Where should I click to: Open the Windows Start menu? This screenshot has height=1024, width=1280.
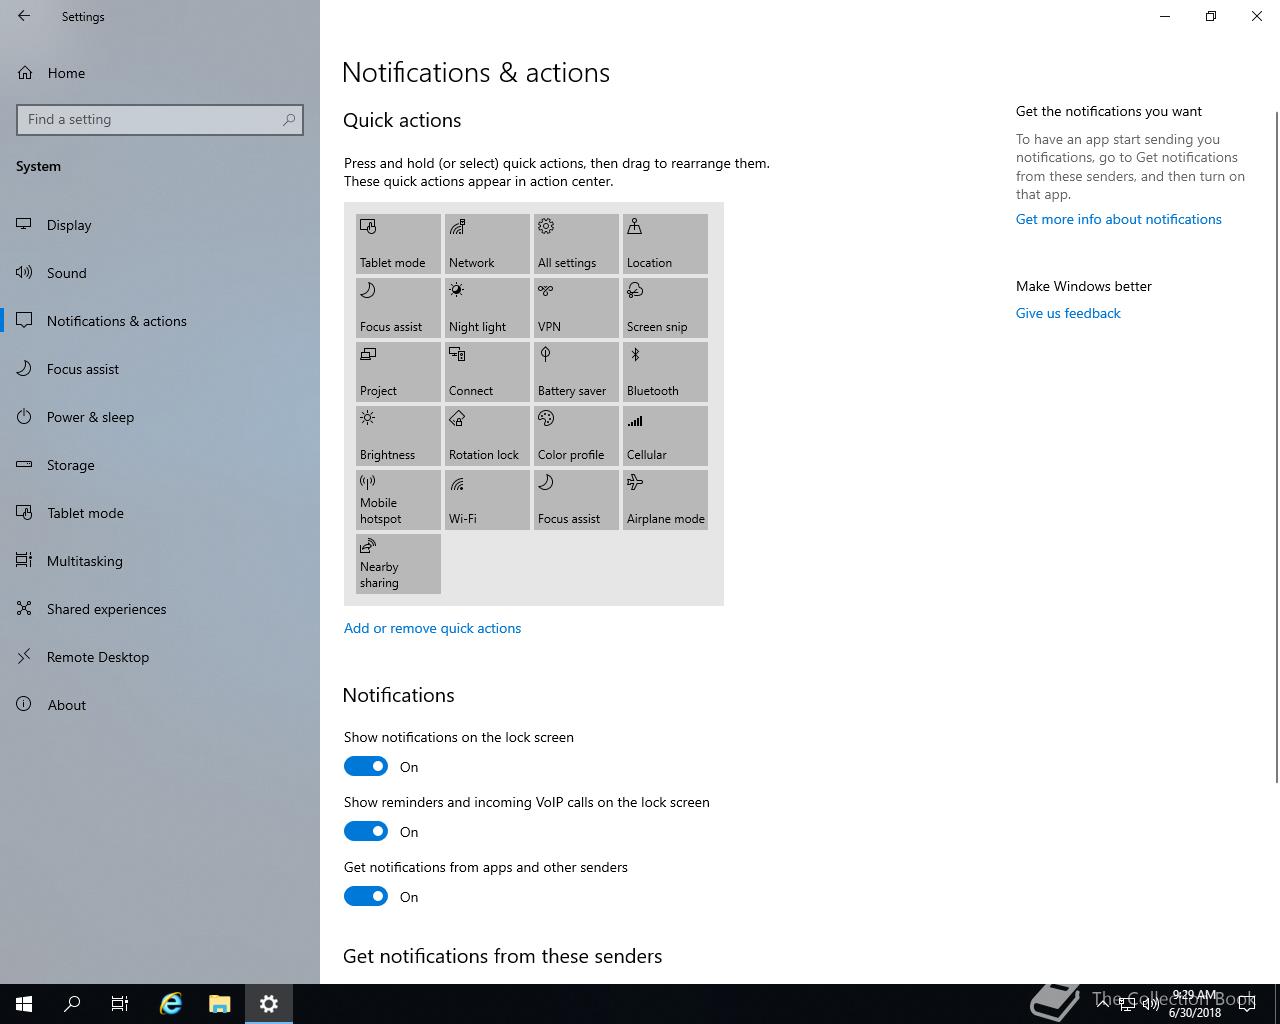pyautogui.click(x=24, y=1004)
